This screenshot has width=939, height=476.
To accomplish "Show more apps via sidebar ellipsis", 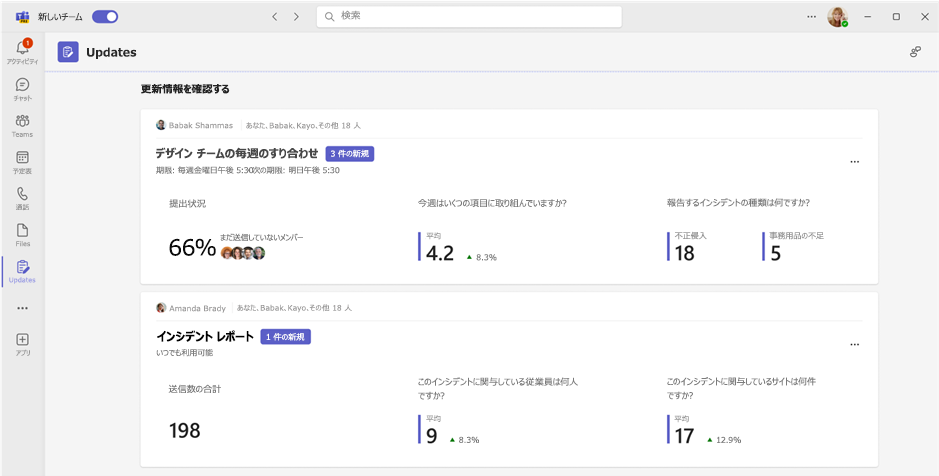I will click(22, 308).
